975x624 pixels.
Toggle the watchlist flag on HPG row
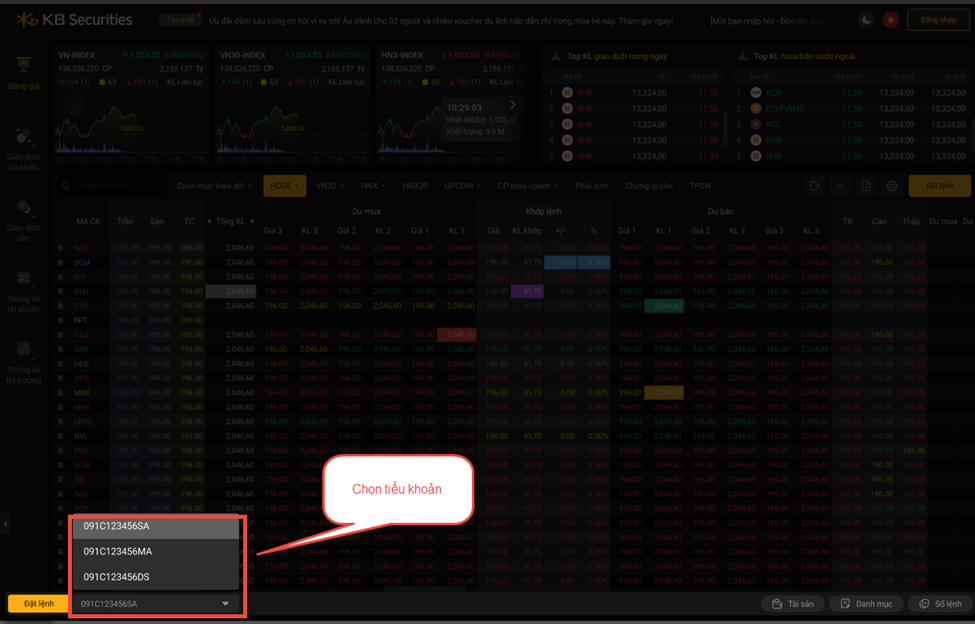61,378
